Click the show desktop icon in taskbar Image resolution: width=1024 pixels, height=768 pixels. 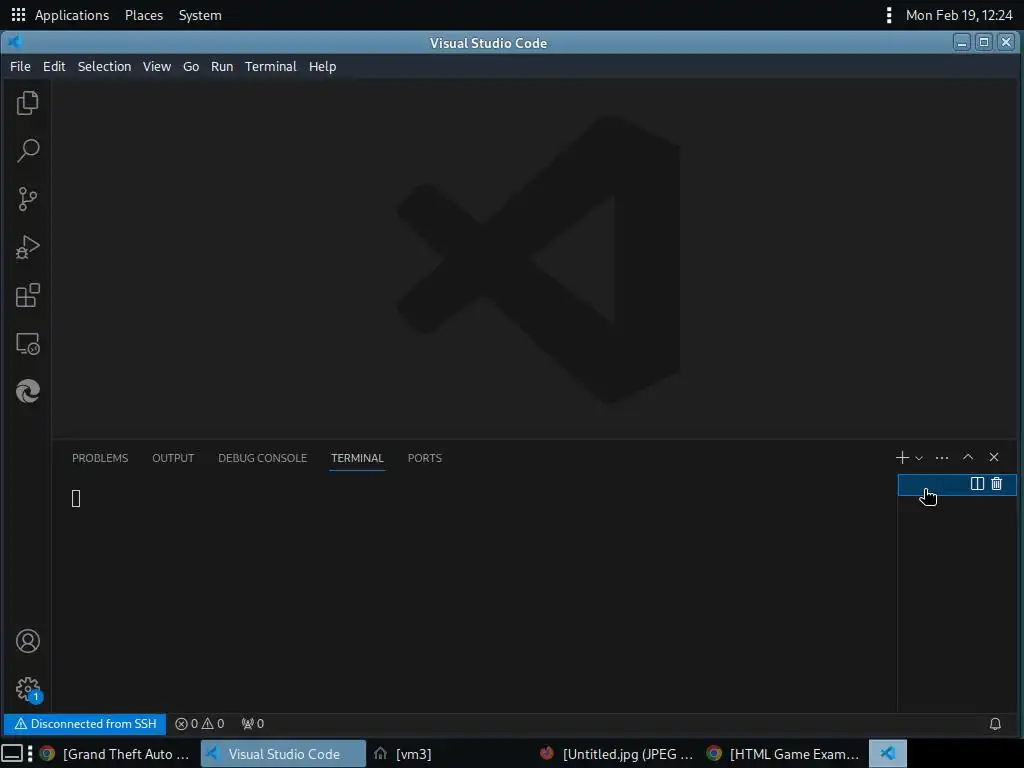[12, 754]
